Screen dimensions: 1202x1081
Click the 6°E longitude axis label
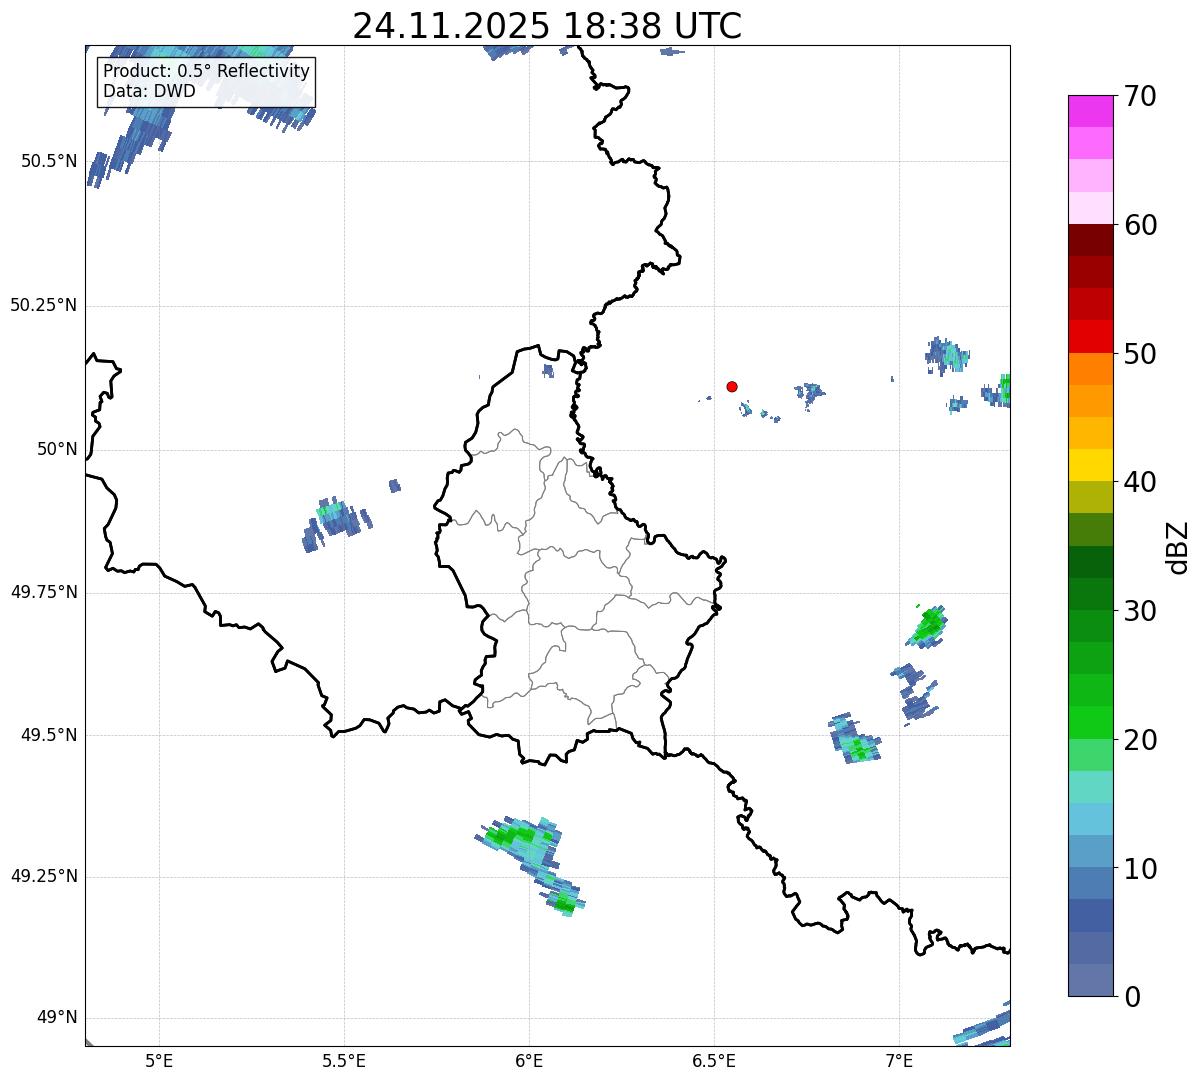tap(529, 1060)
